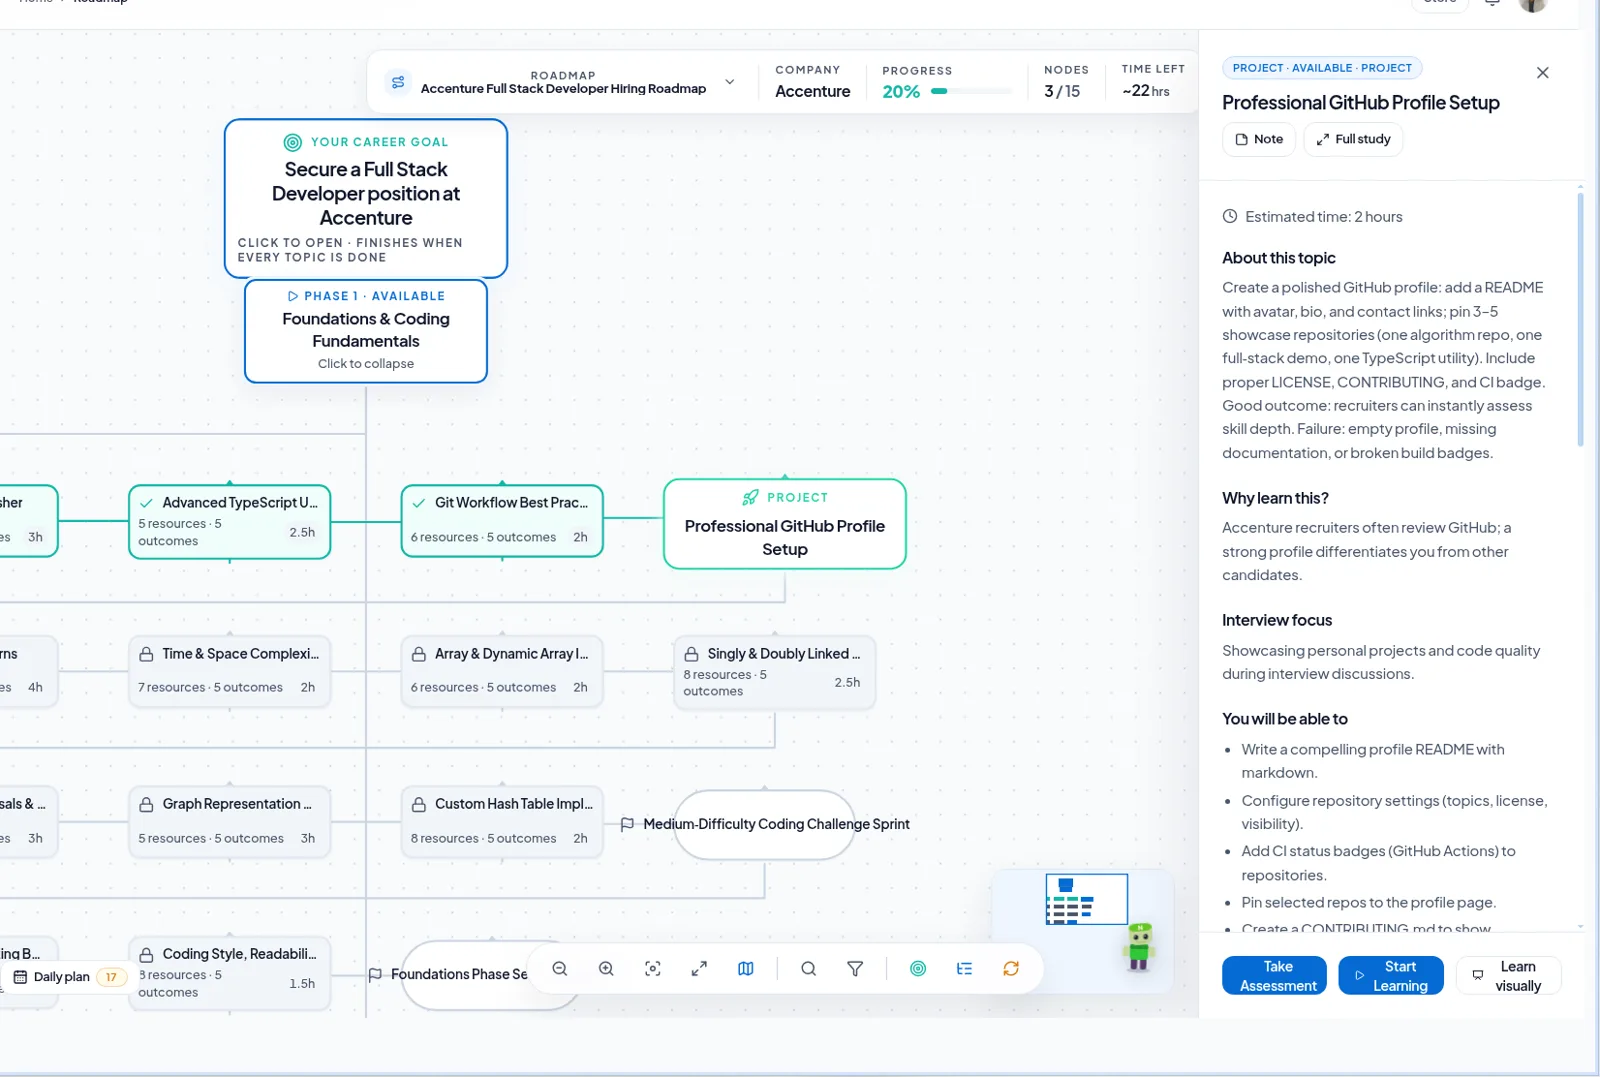Click the progress bar showing 20%
Viewport: 1600px width, 1077px height.
[x=971, y=91]
